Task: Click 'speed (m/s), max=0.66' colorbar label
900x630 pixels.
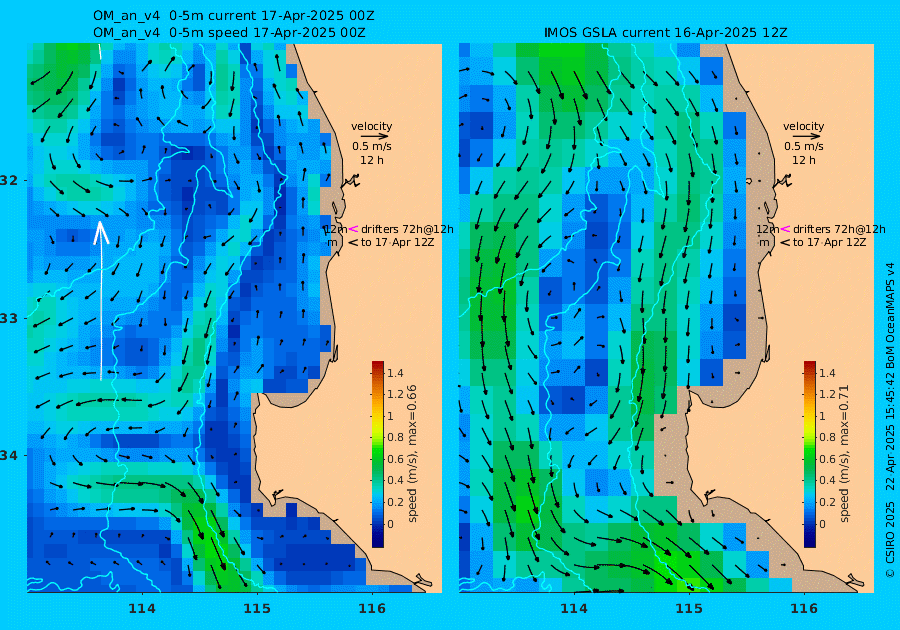Action: pyautogui.click(x=412, y=453)
